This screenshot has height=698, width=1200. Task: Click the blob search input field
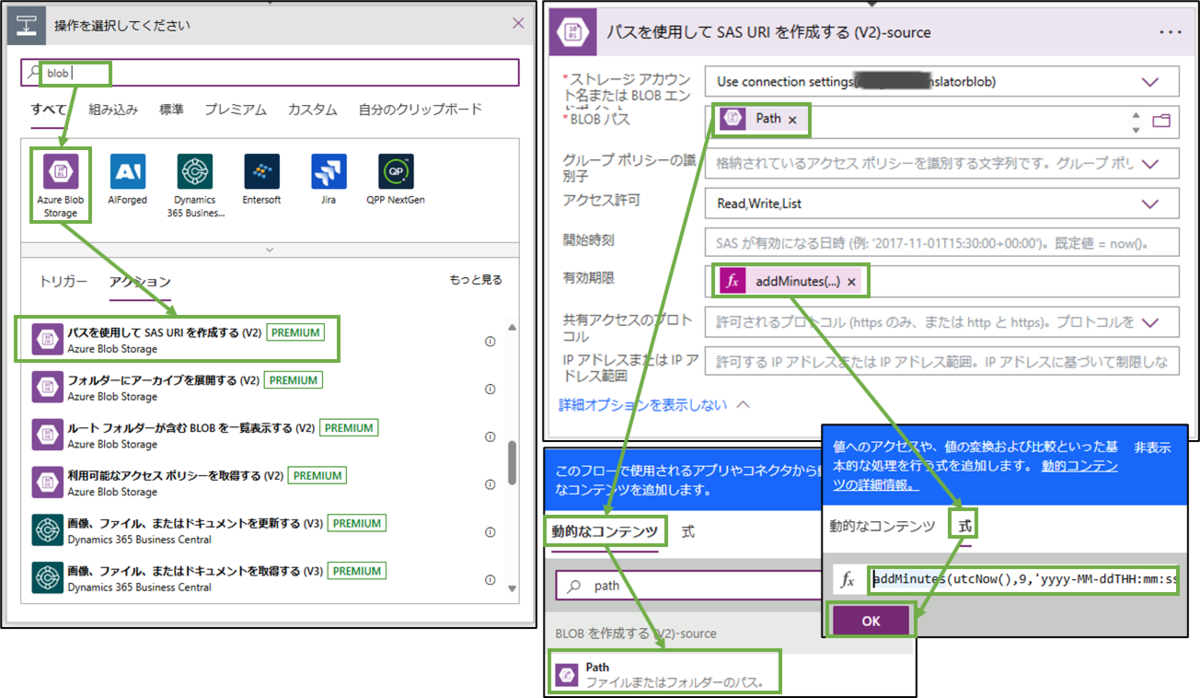[x=270, y=73]
